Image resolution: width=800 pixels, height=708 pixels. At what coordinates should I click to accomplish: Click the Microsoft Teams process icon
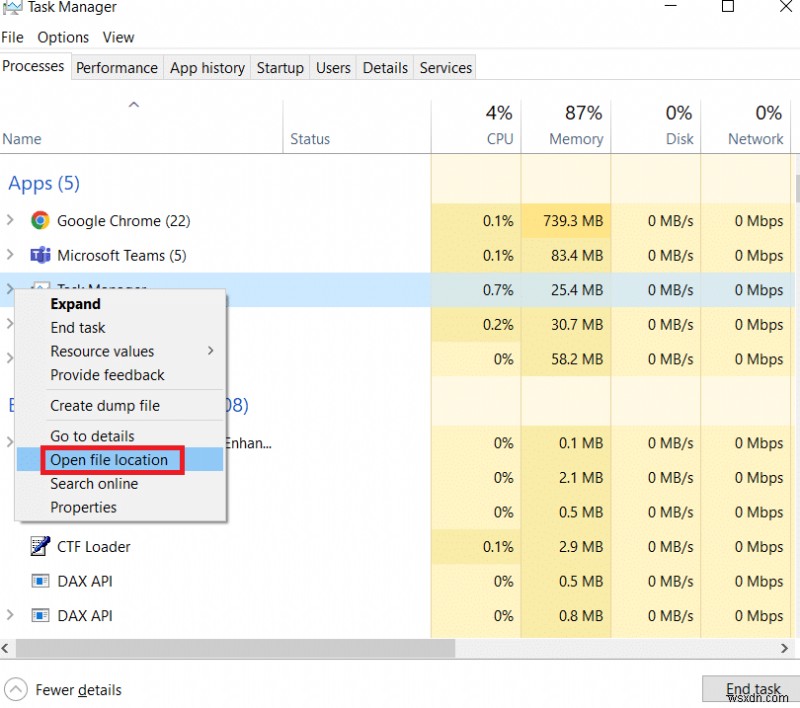40,255
